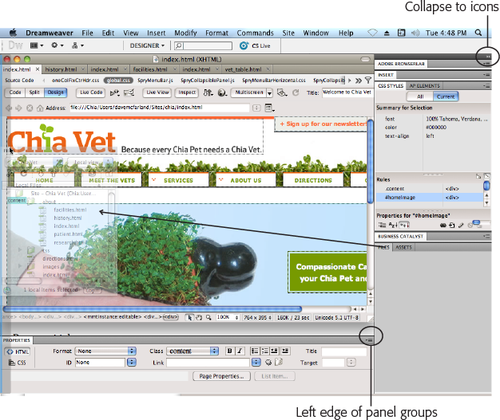Viewport: 500px width, 420px height.
Task: Open the Extend Dreamweaver gear menu
Action: (x=57, y=45)
